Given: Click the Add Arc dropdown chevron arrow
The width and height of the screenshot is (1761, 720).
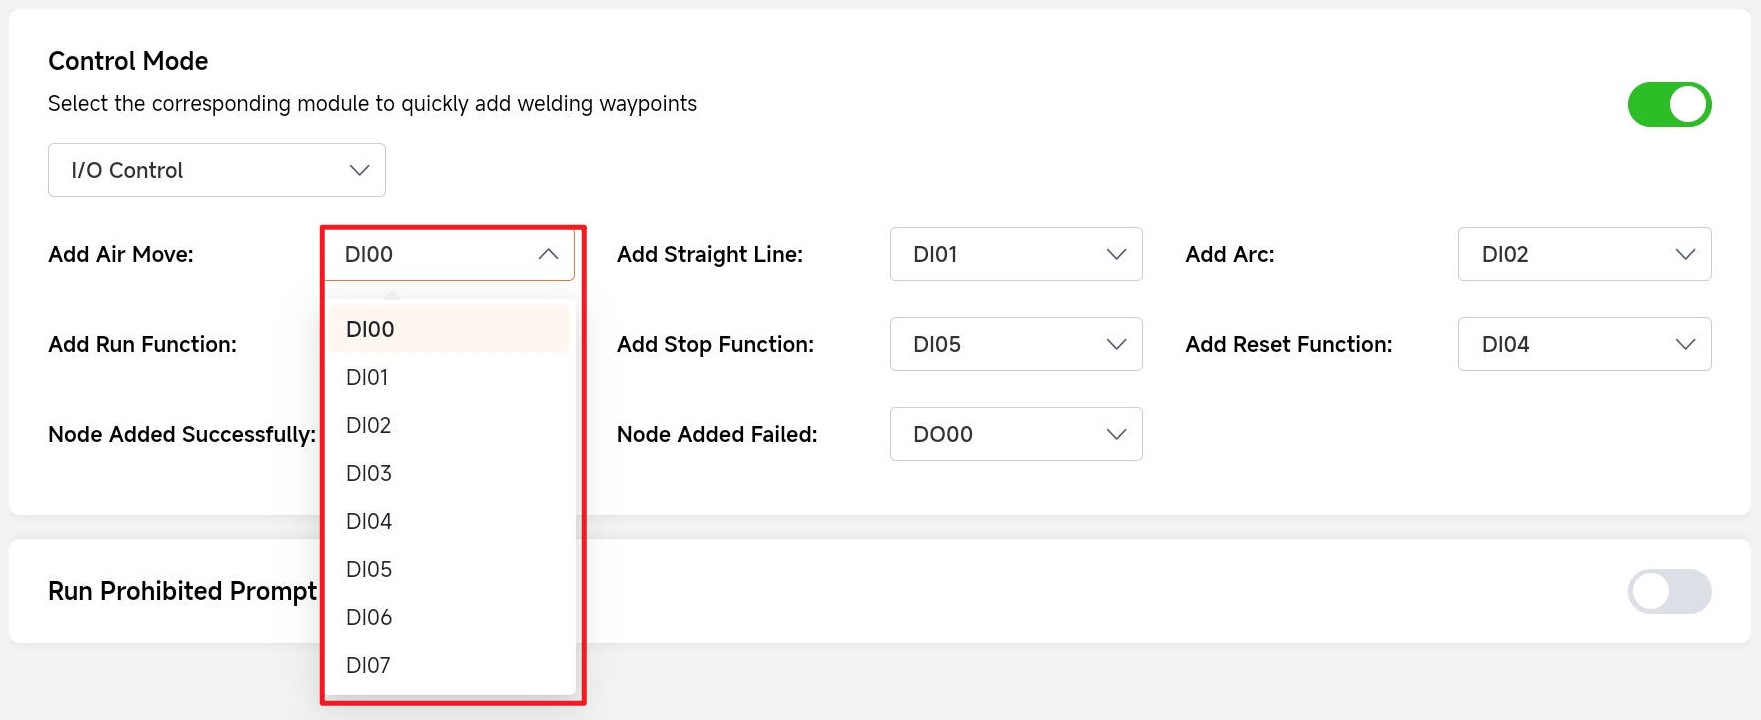Looking at the screenshot, I should click(1685, 254).
